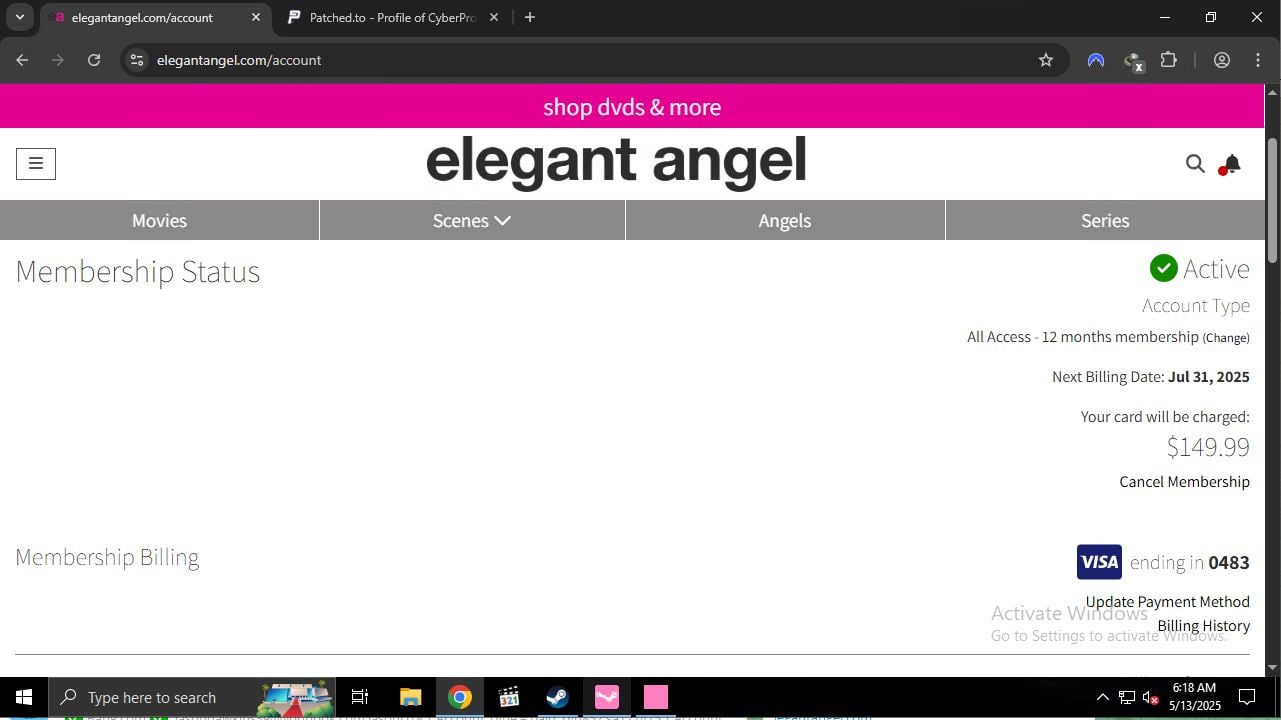1281x720 pixels.
Task: Open Chrome profile avatar icon
Action: (1222, 60)
